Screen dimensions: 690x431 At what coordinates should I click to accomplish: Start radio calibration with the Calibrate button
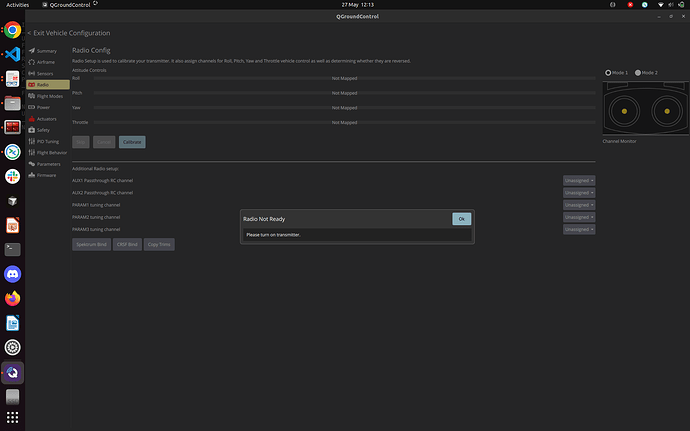coord(132,142)
